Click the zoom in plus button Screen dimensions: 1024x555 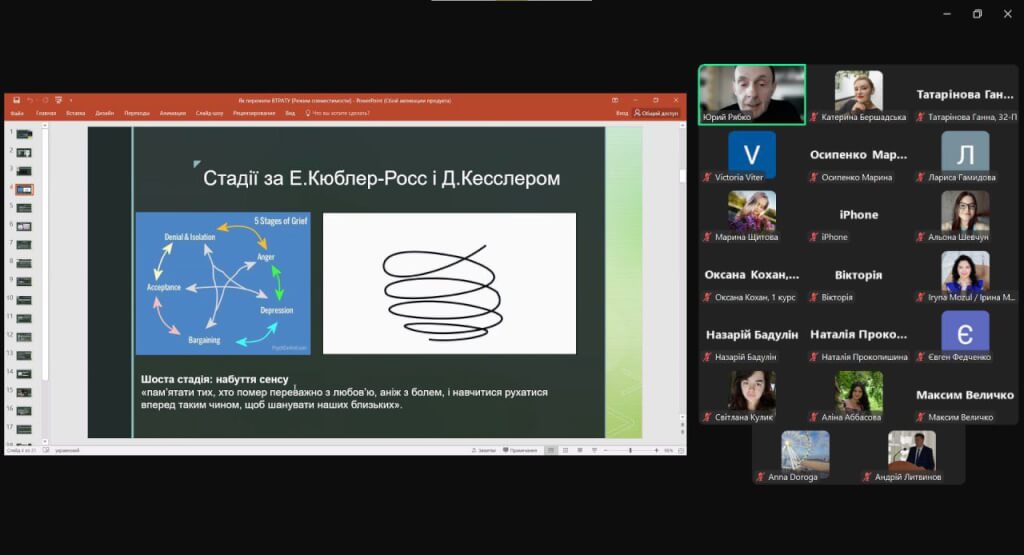(x=657, y=450)
